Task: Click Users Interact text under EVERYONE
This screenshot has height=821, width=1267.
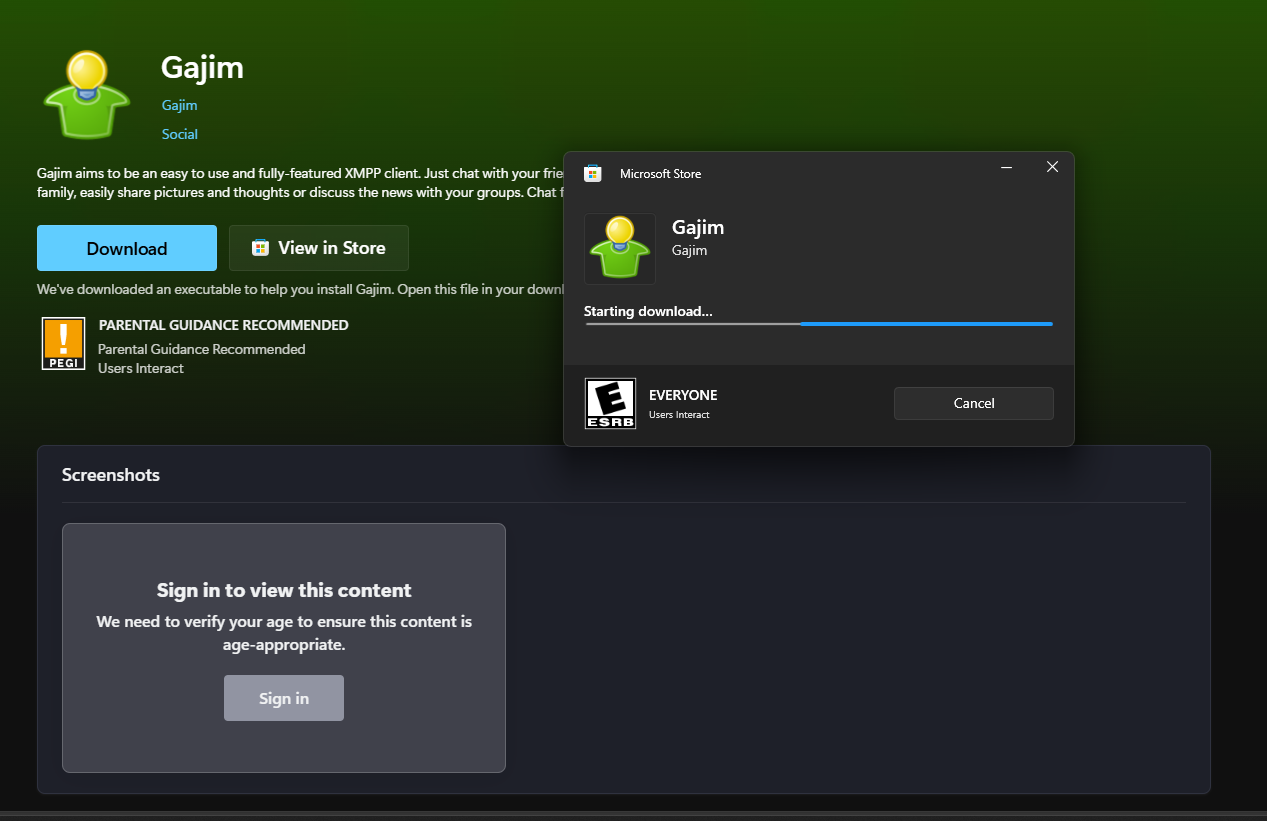Action: coord(679,415)
